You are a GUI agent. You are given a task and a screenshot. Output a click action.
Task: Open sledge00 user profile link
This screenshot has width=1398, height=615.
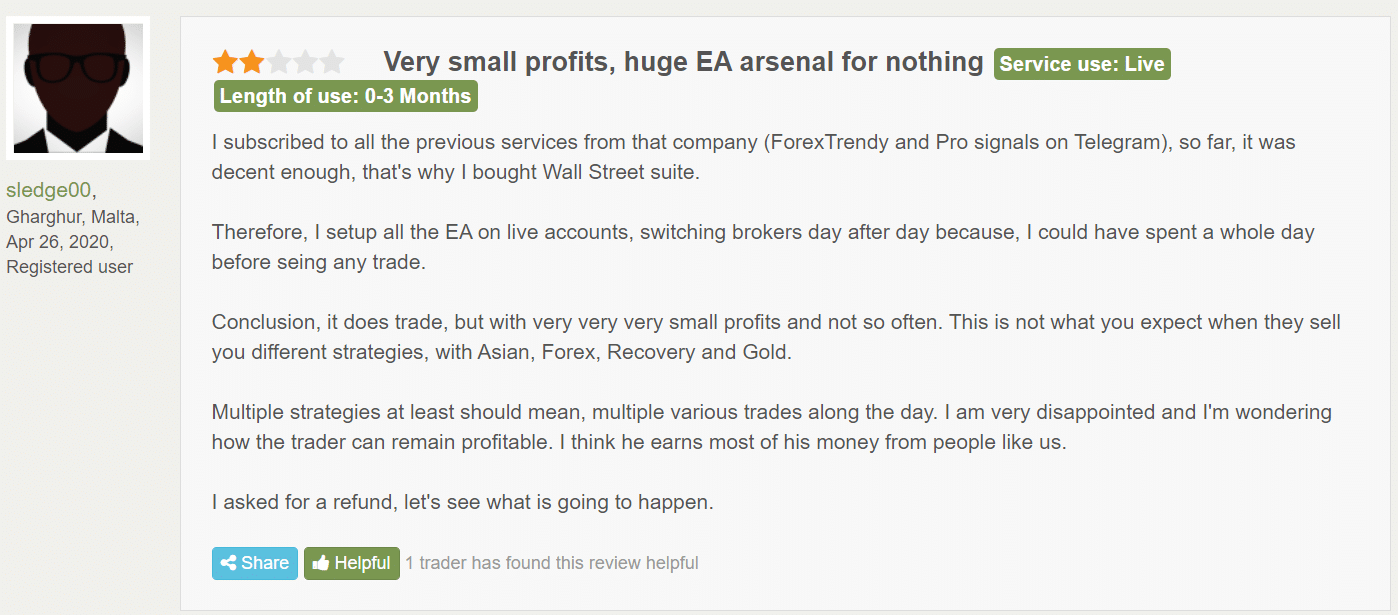49,191
